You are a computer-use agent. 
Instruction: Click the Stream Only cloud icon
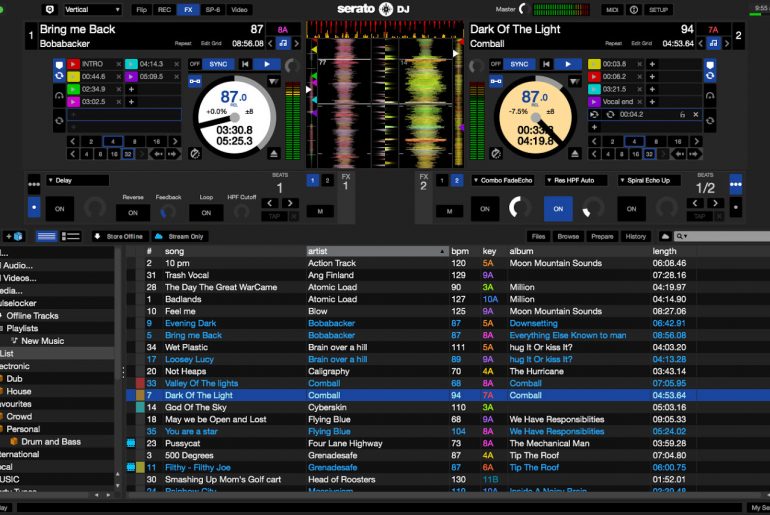coord(159,236)
